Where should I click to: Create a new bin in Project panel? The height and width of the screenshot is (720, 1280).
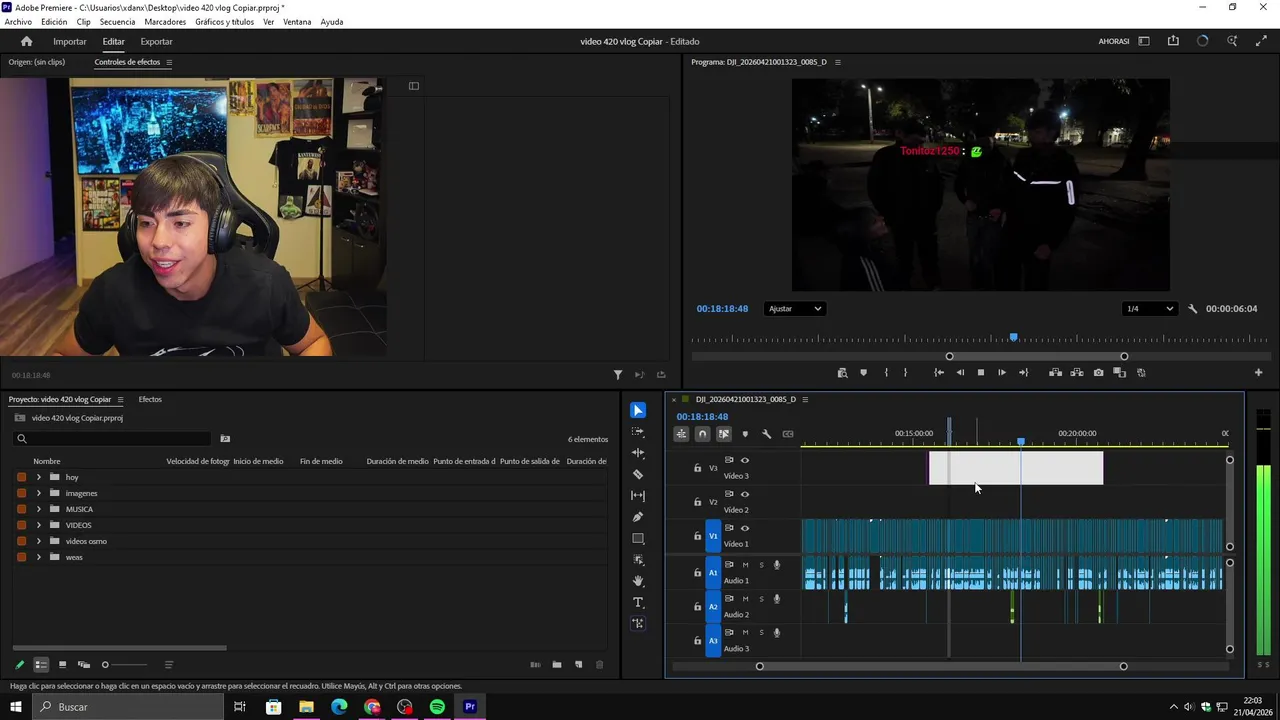click(x=557, y=665)
